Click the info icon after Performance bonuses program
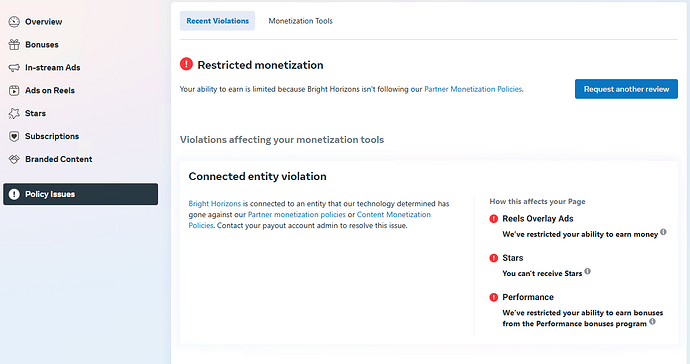Viewport: 690px width, 364px height. coord(652,321)
